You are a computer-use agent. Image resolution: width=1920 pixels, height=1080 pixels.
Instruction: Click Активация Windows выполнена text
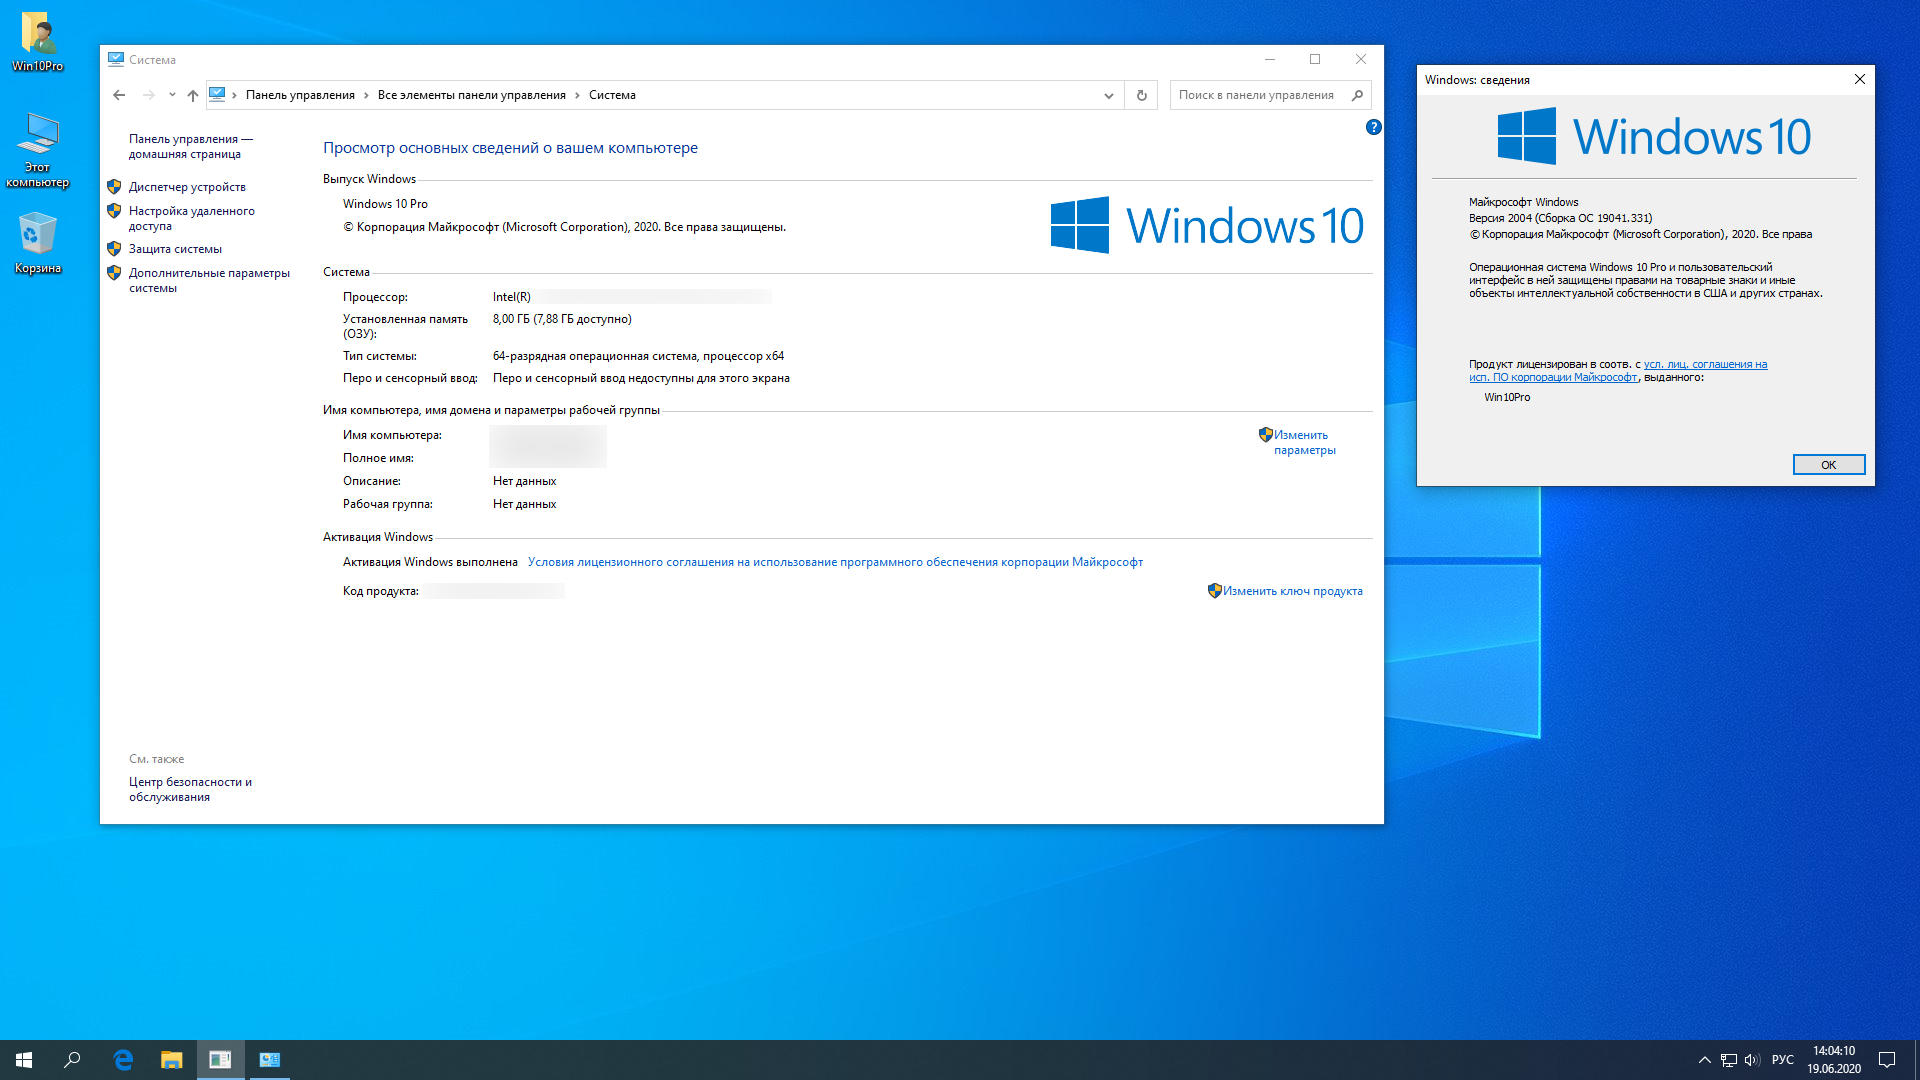430,562
